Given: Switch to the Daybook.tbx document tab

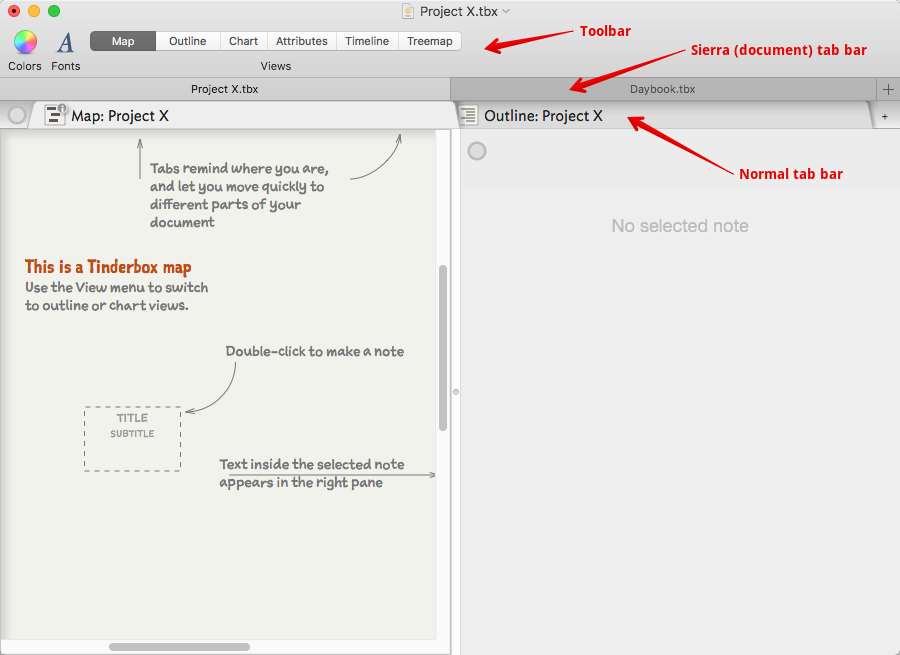Looking at the screenshot, I should pos(662,89).
